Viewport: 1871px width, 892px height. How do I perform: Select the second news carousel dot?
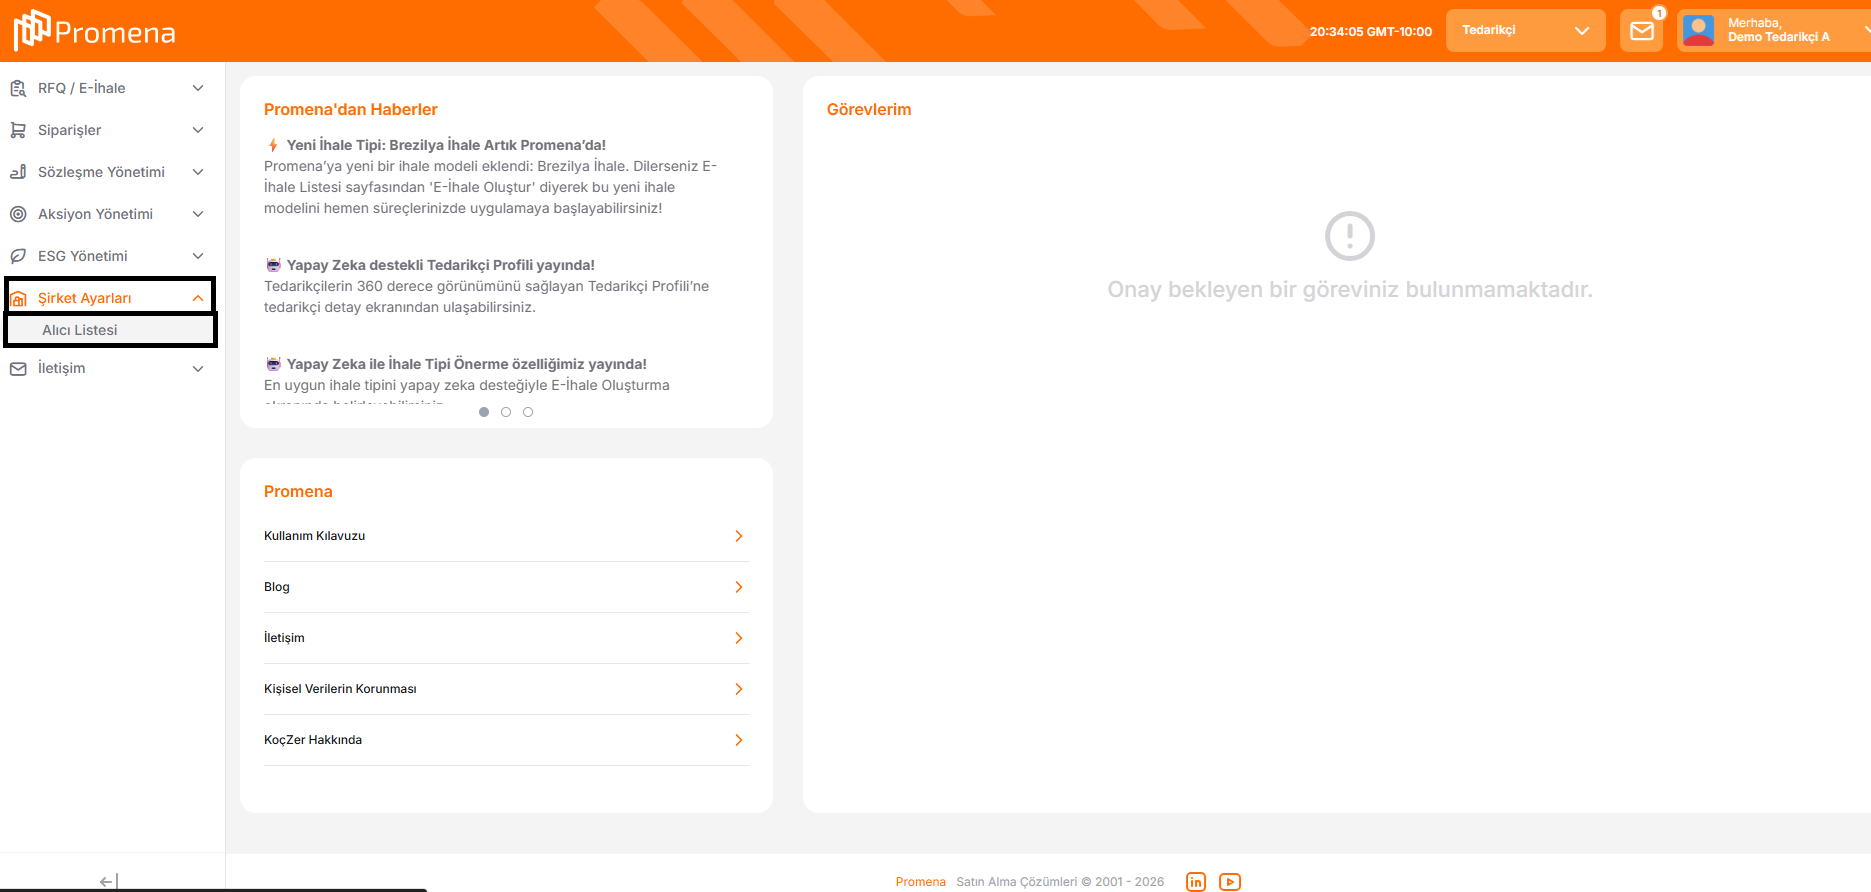(506, 412)
